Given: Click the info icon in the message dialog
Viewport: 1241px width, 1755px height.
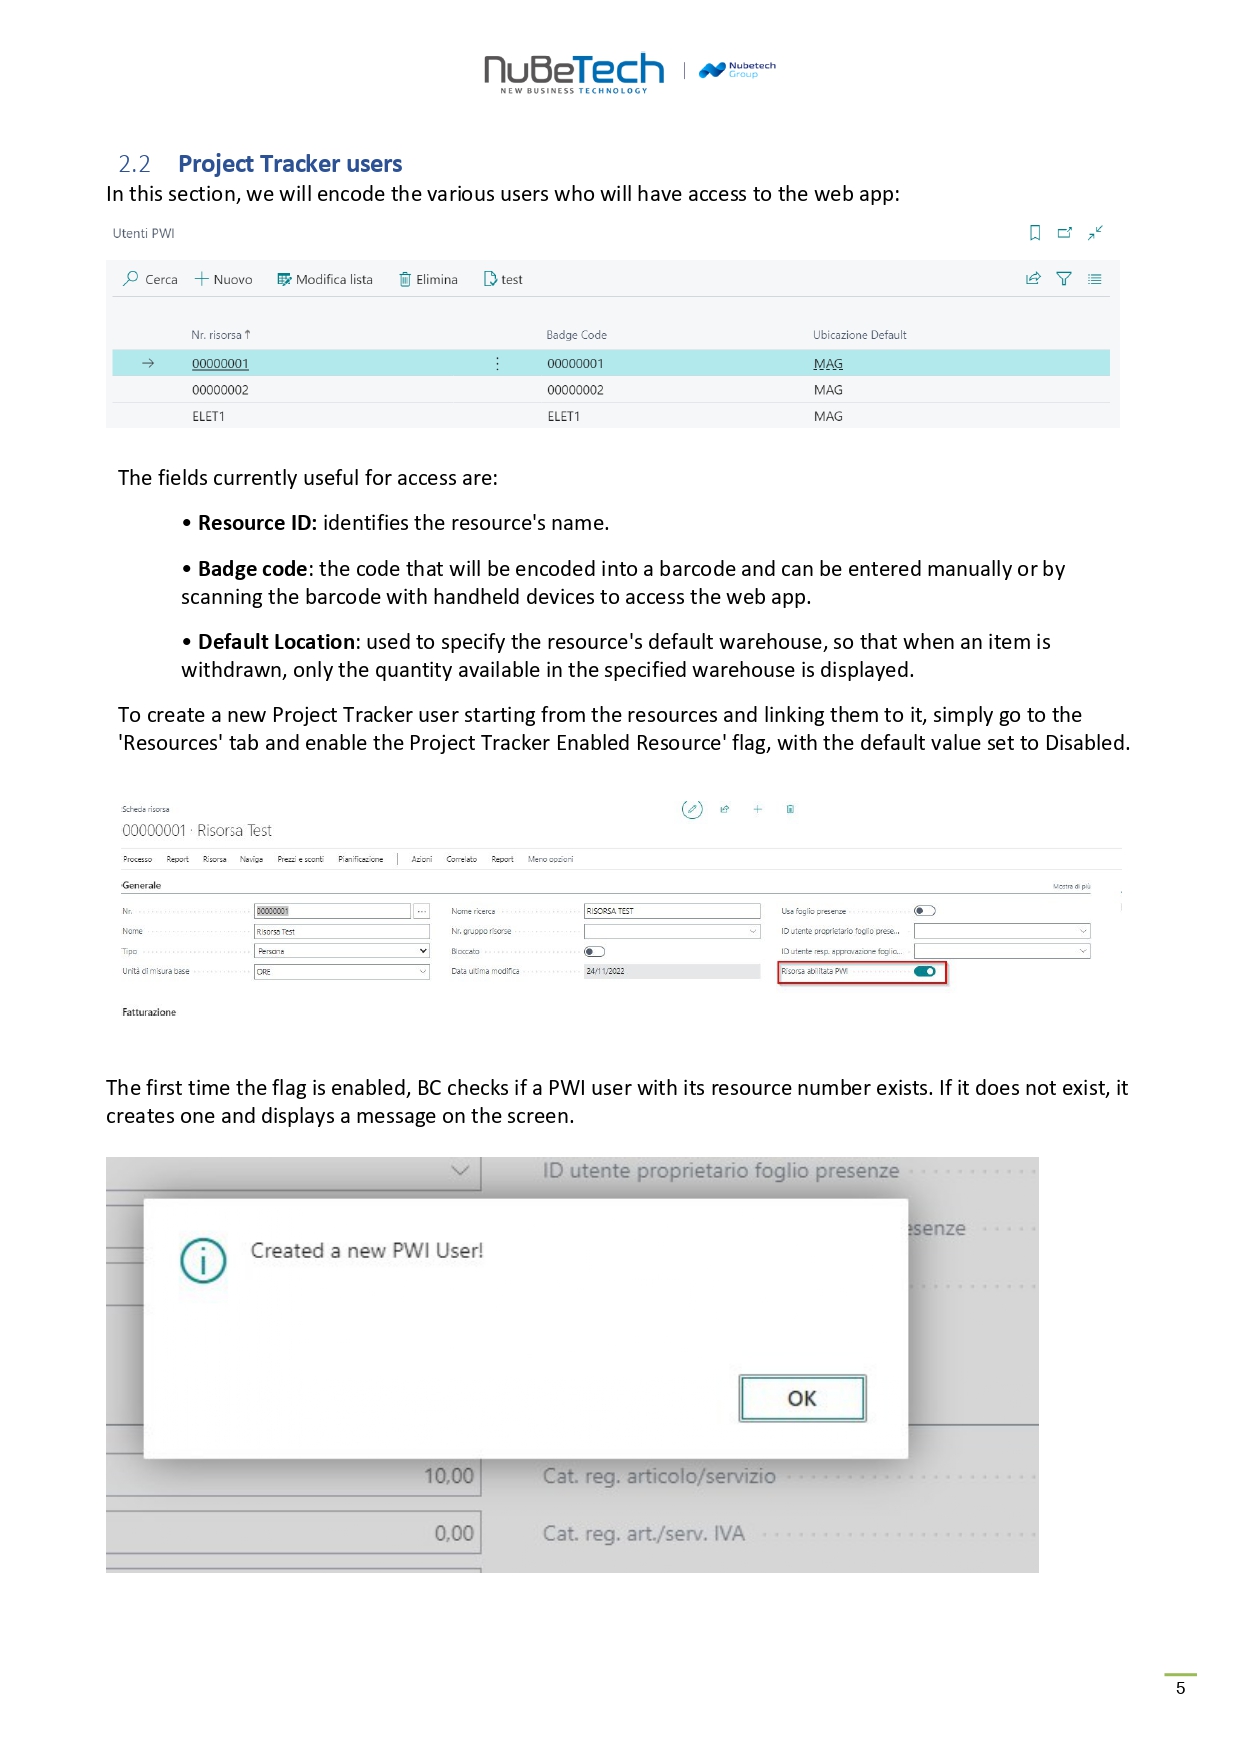Looking at the screenshot, I should (x=203, y=1260).
